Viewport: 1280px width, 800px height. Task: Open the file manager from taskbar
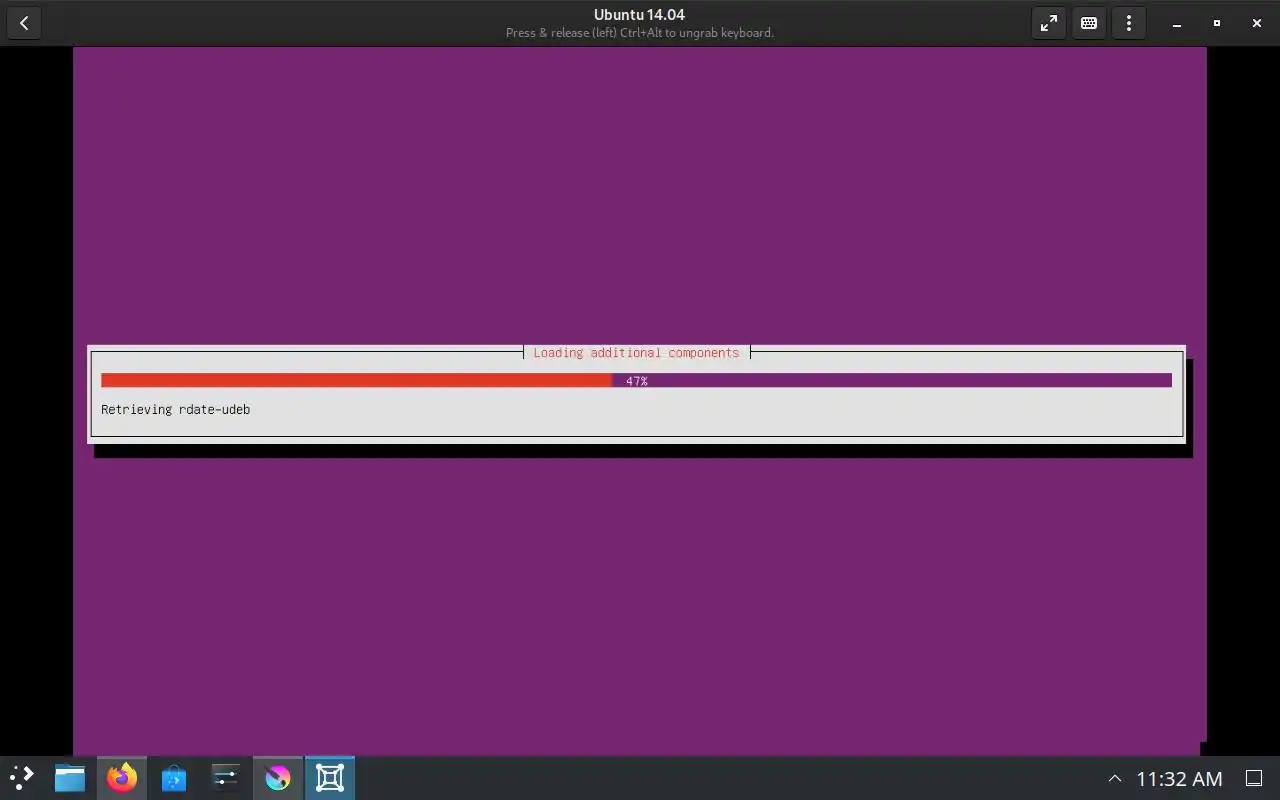(70, 777)
